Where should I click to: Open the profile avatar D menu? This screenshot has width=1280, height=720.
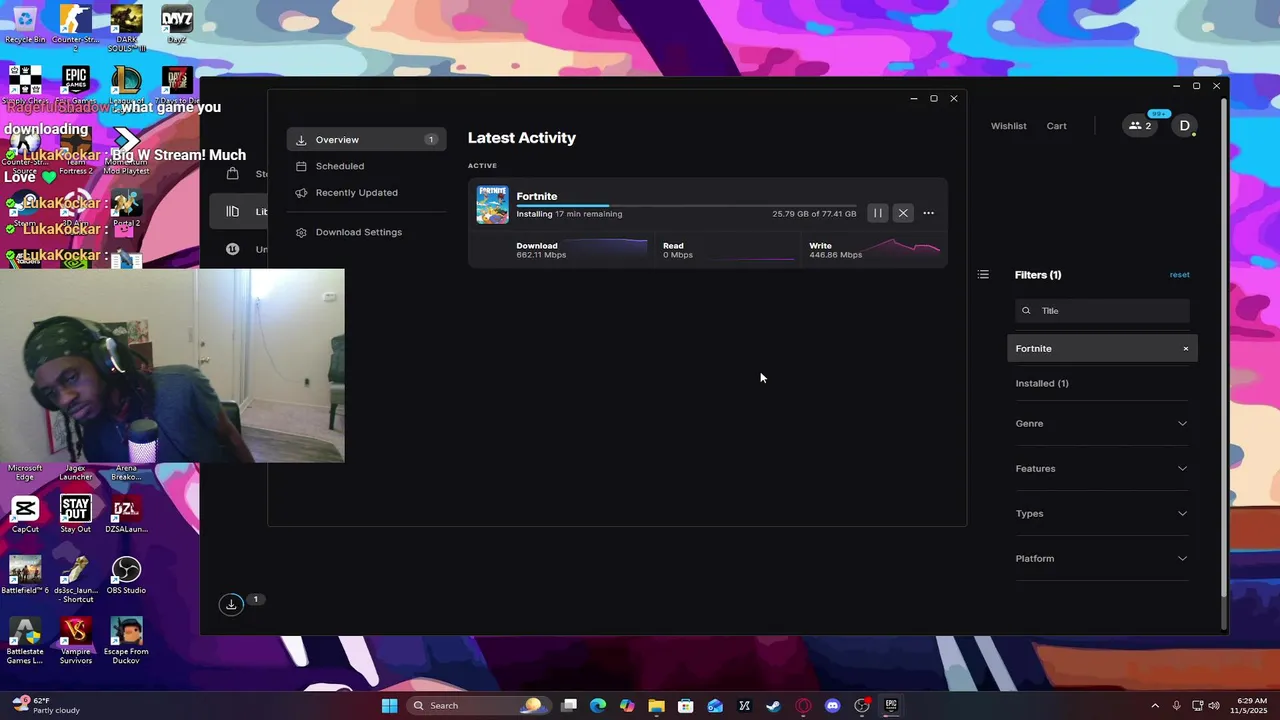coord(1184,125)
